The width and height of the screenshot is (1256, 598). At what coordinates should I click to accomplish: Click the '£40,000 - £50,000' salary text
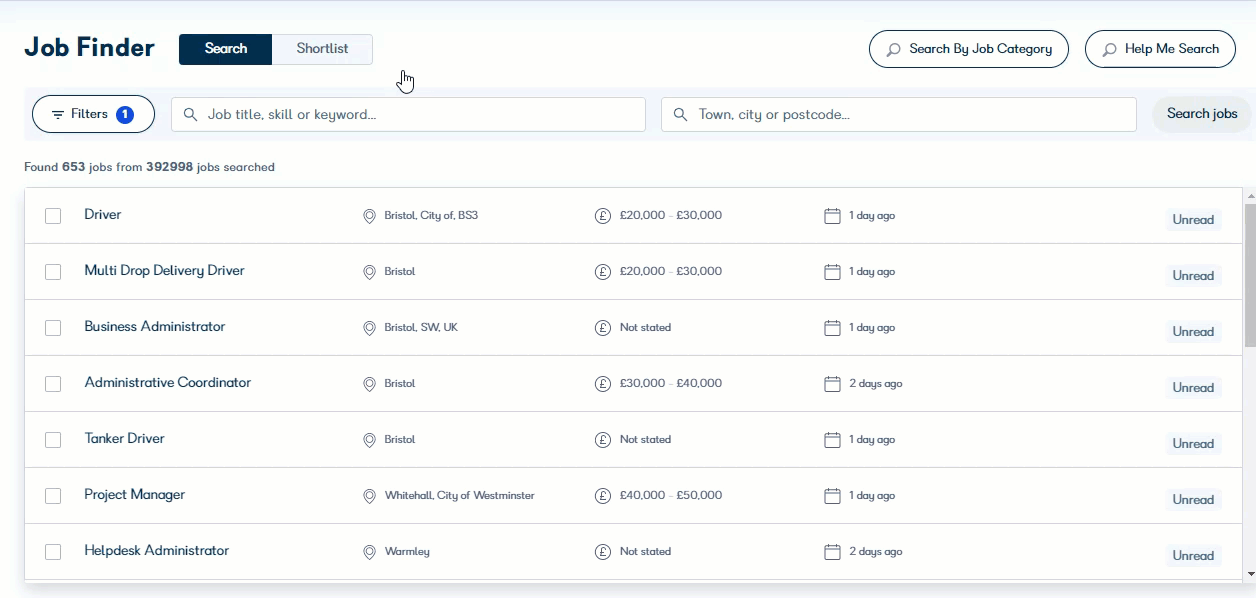click(x=670, y=496)
